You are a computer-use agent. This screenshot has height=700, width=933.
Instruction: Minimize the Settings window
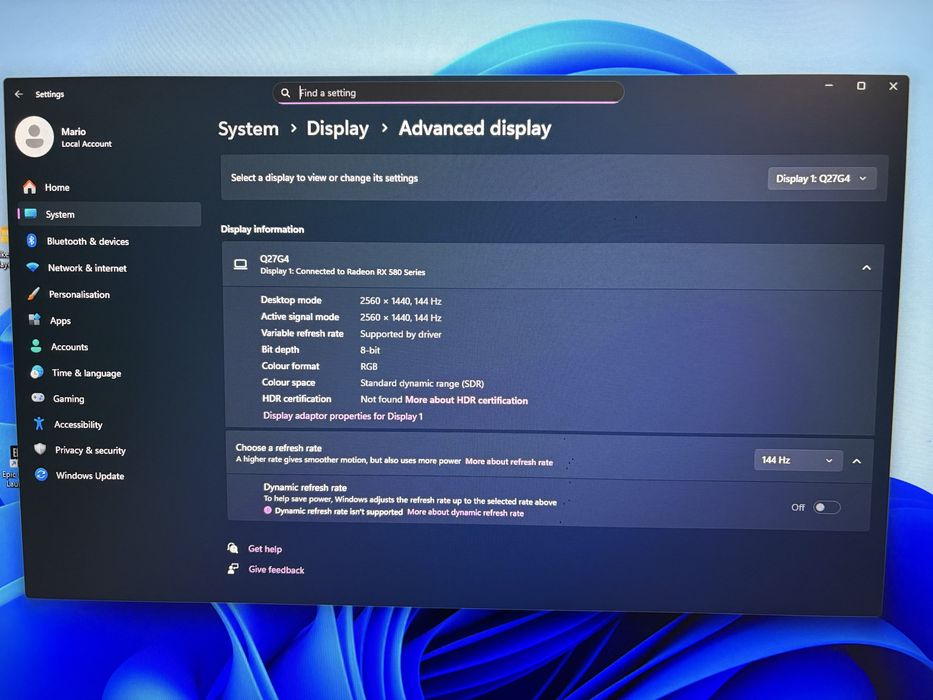pos(828,86)
